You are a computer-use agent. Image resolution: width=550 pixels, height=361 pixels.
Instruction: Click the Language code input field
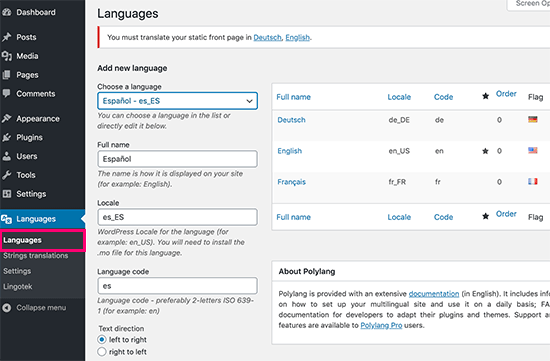point(177,286)
